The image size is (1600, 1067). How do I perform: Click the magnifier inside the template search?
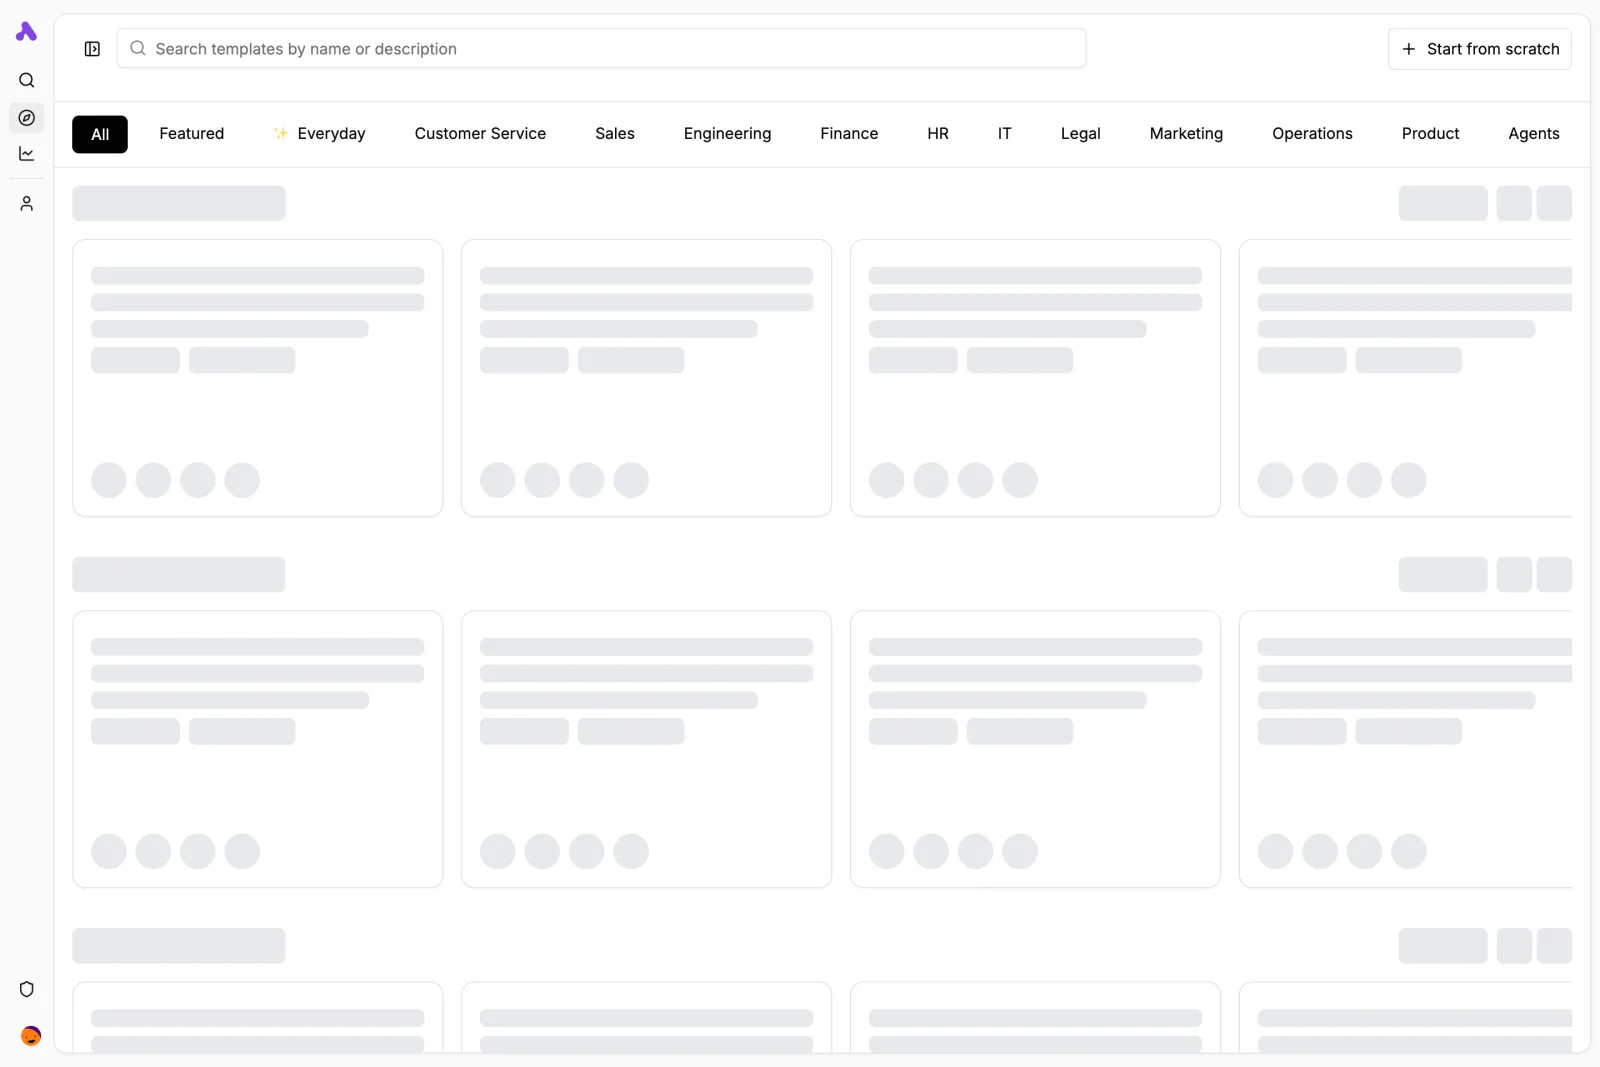tap(138, 48)
